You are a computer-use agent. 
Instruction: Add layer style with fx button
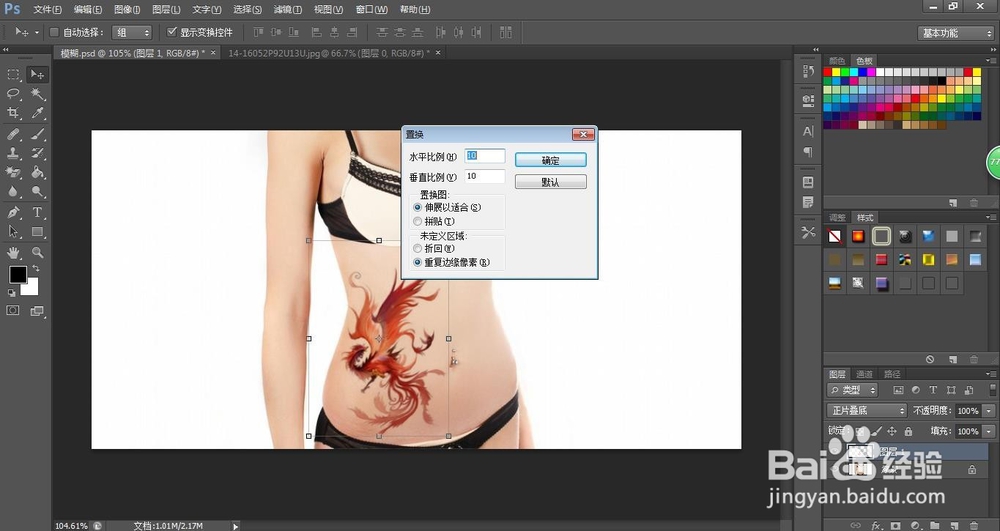(876, 525)
